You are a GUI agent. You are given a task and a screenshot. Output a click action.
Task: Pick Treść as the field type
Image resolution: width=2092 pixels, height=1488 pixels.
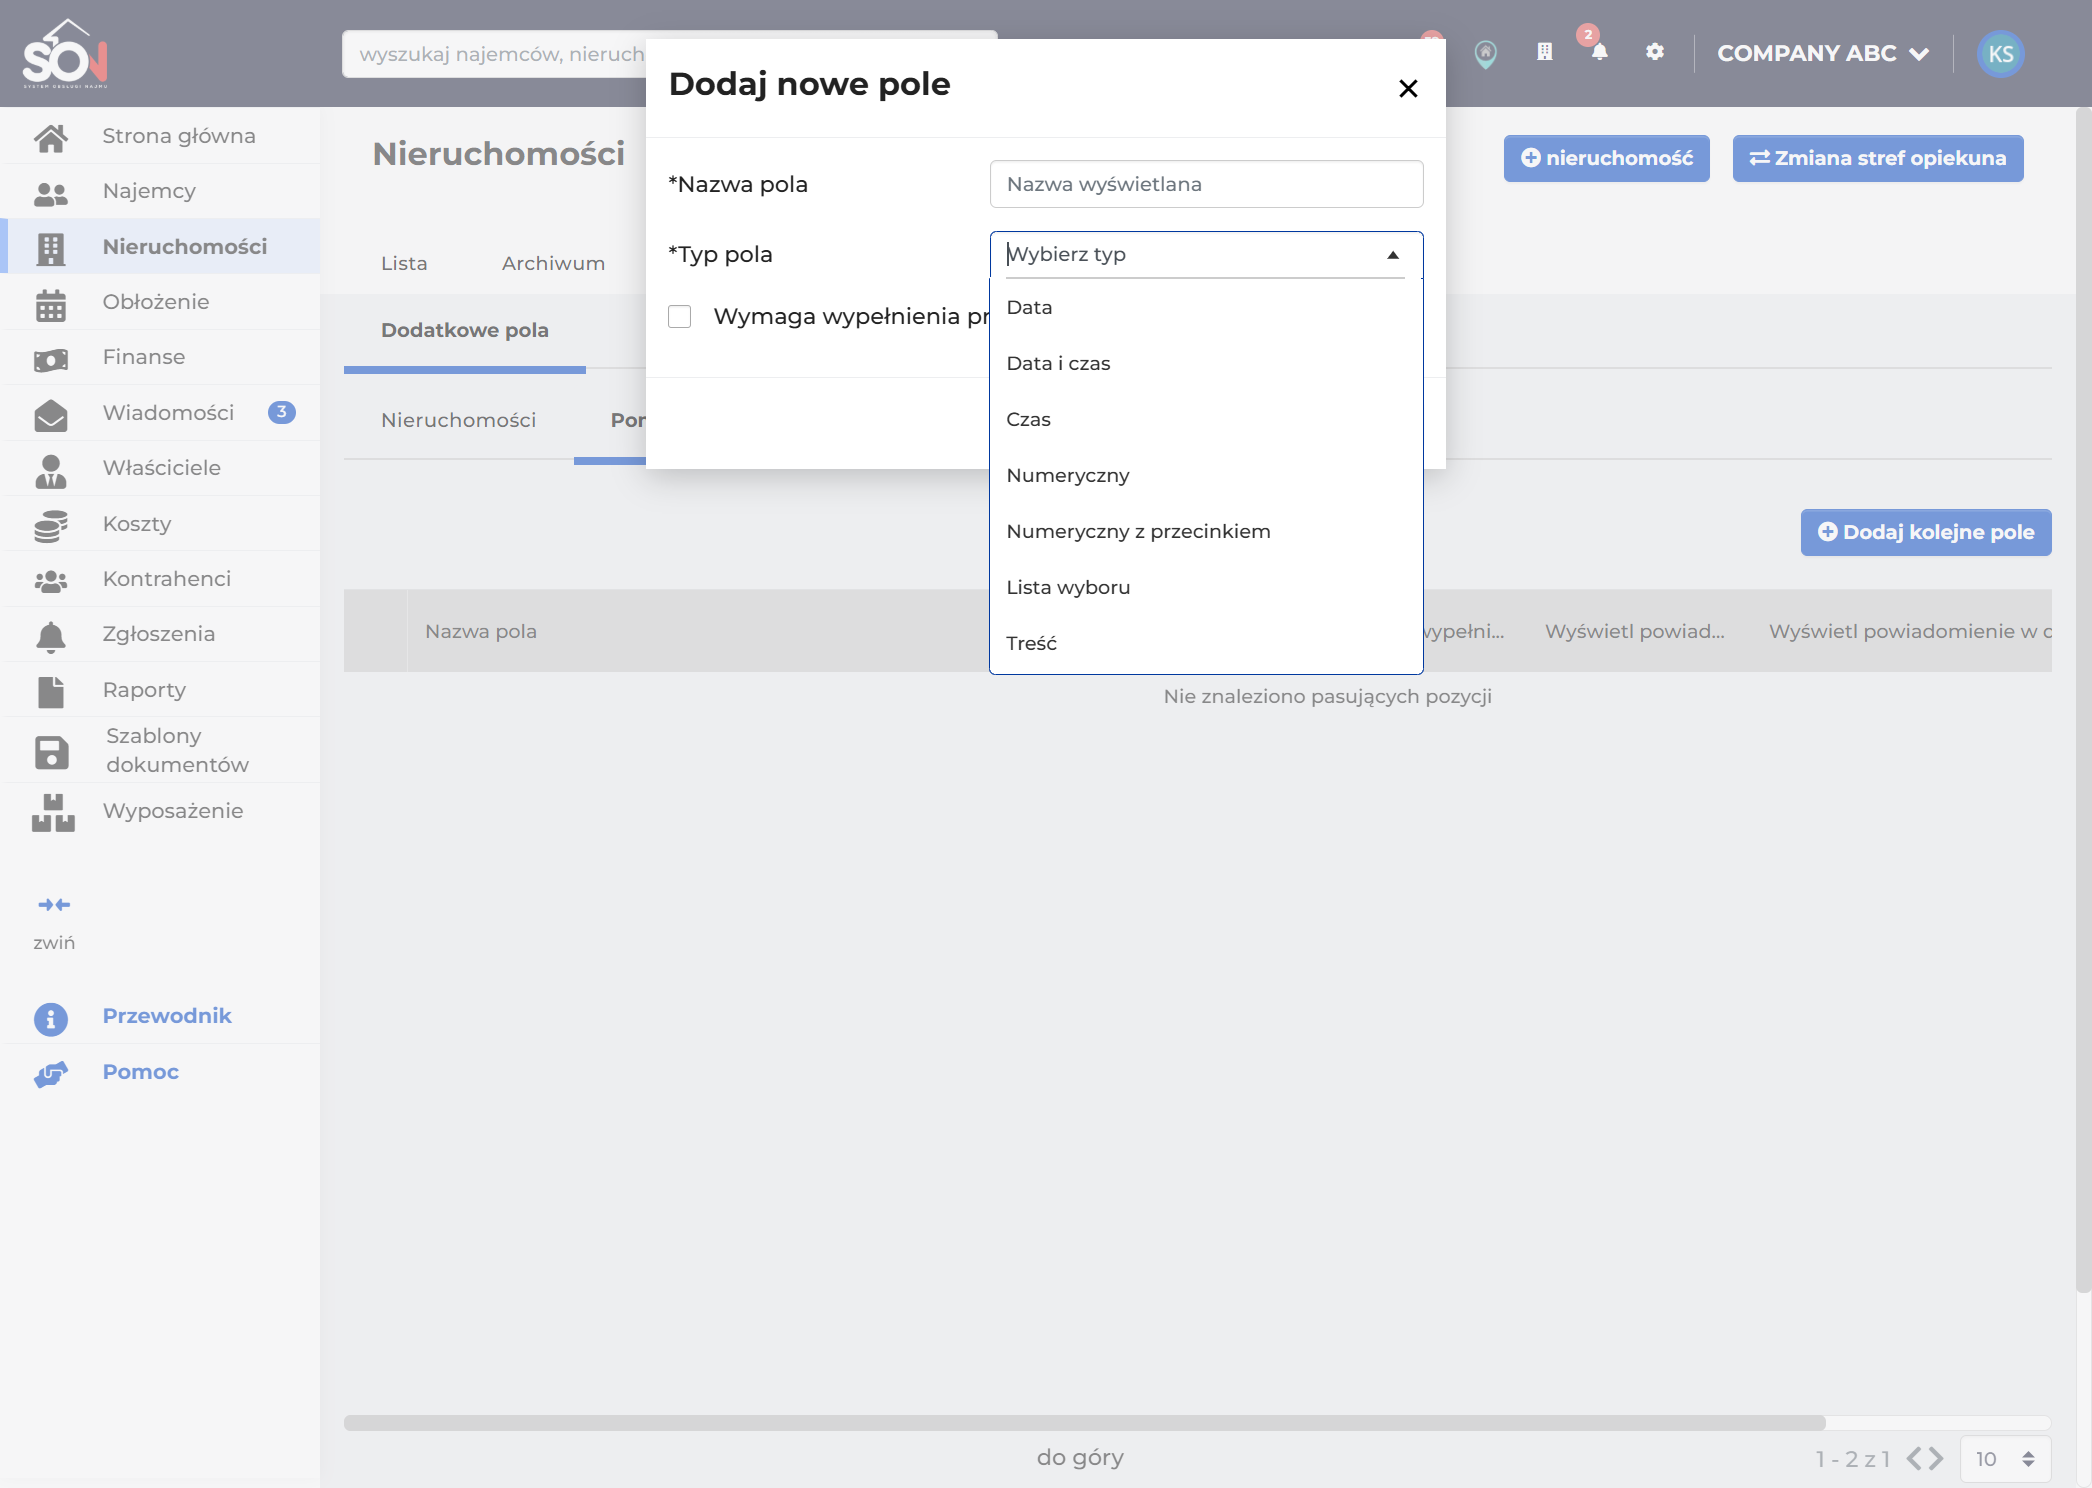1206,644
